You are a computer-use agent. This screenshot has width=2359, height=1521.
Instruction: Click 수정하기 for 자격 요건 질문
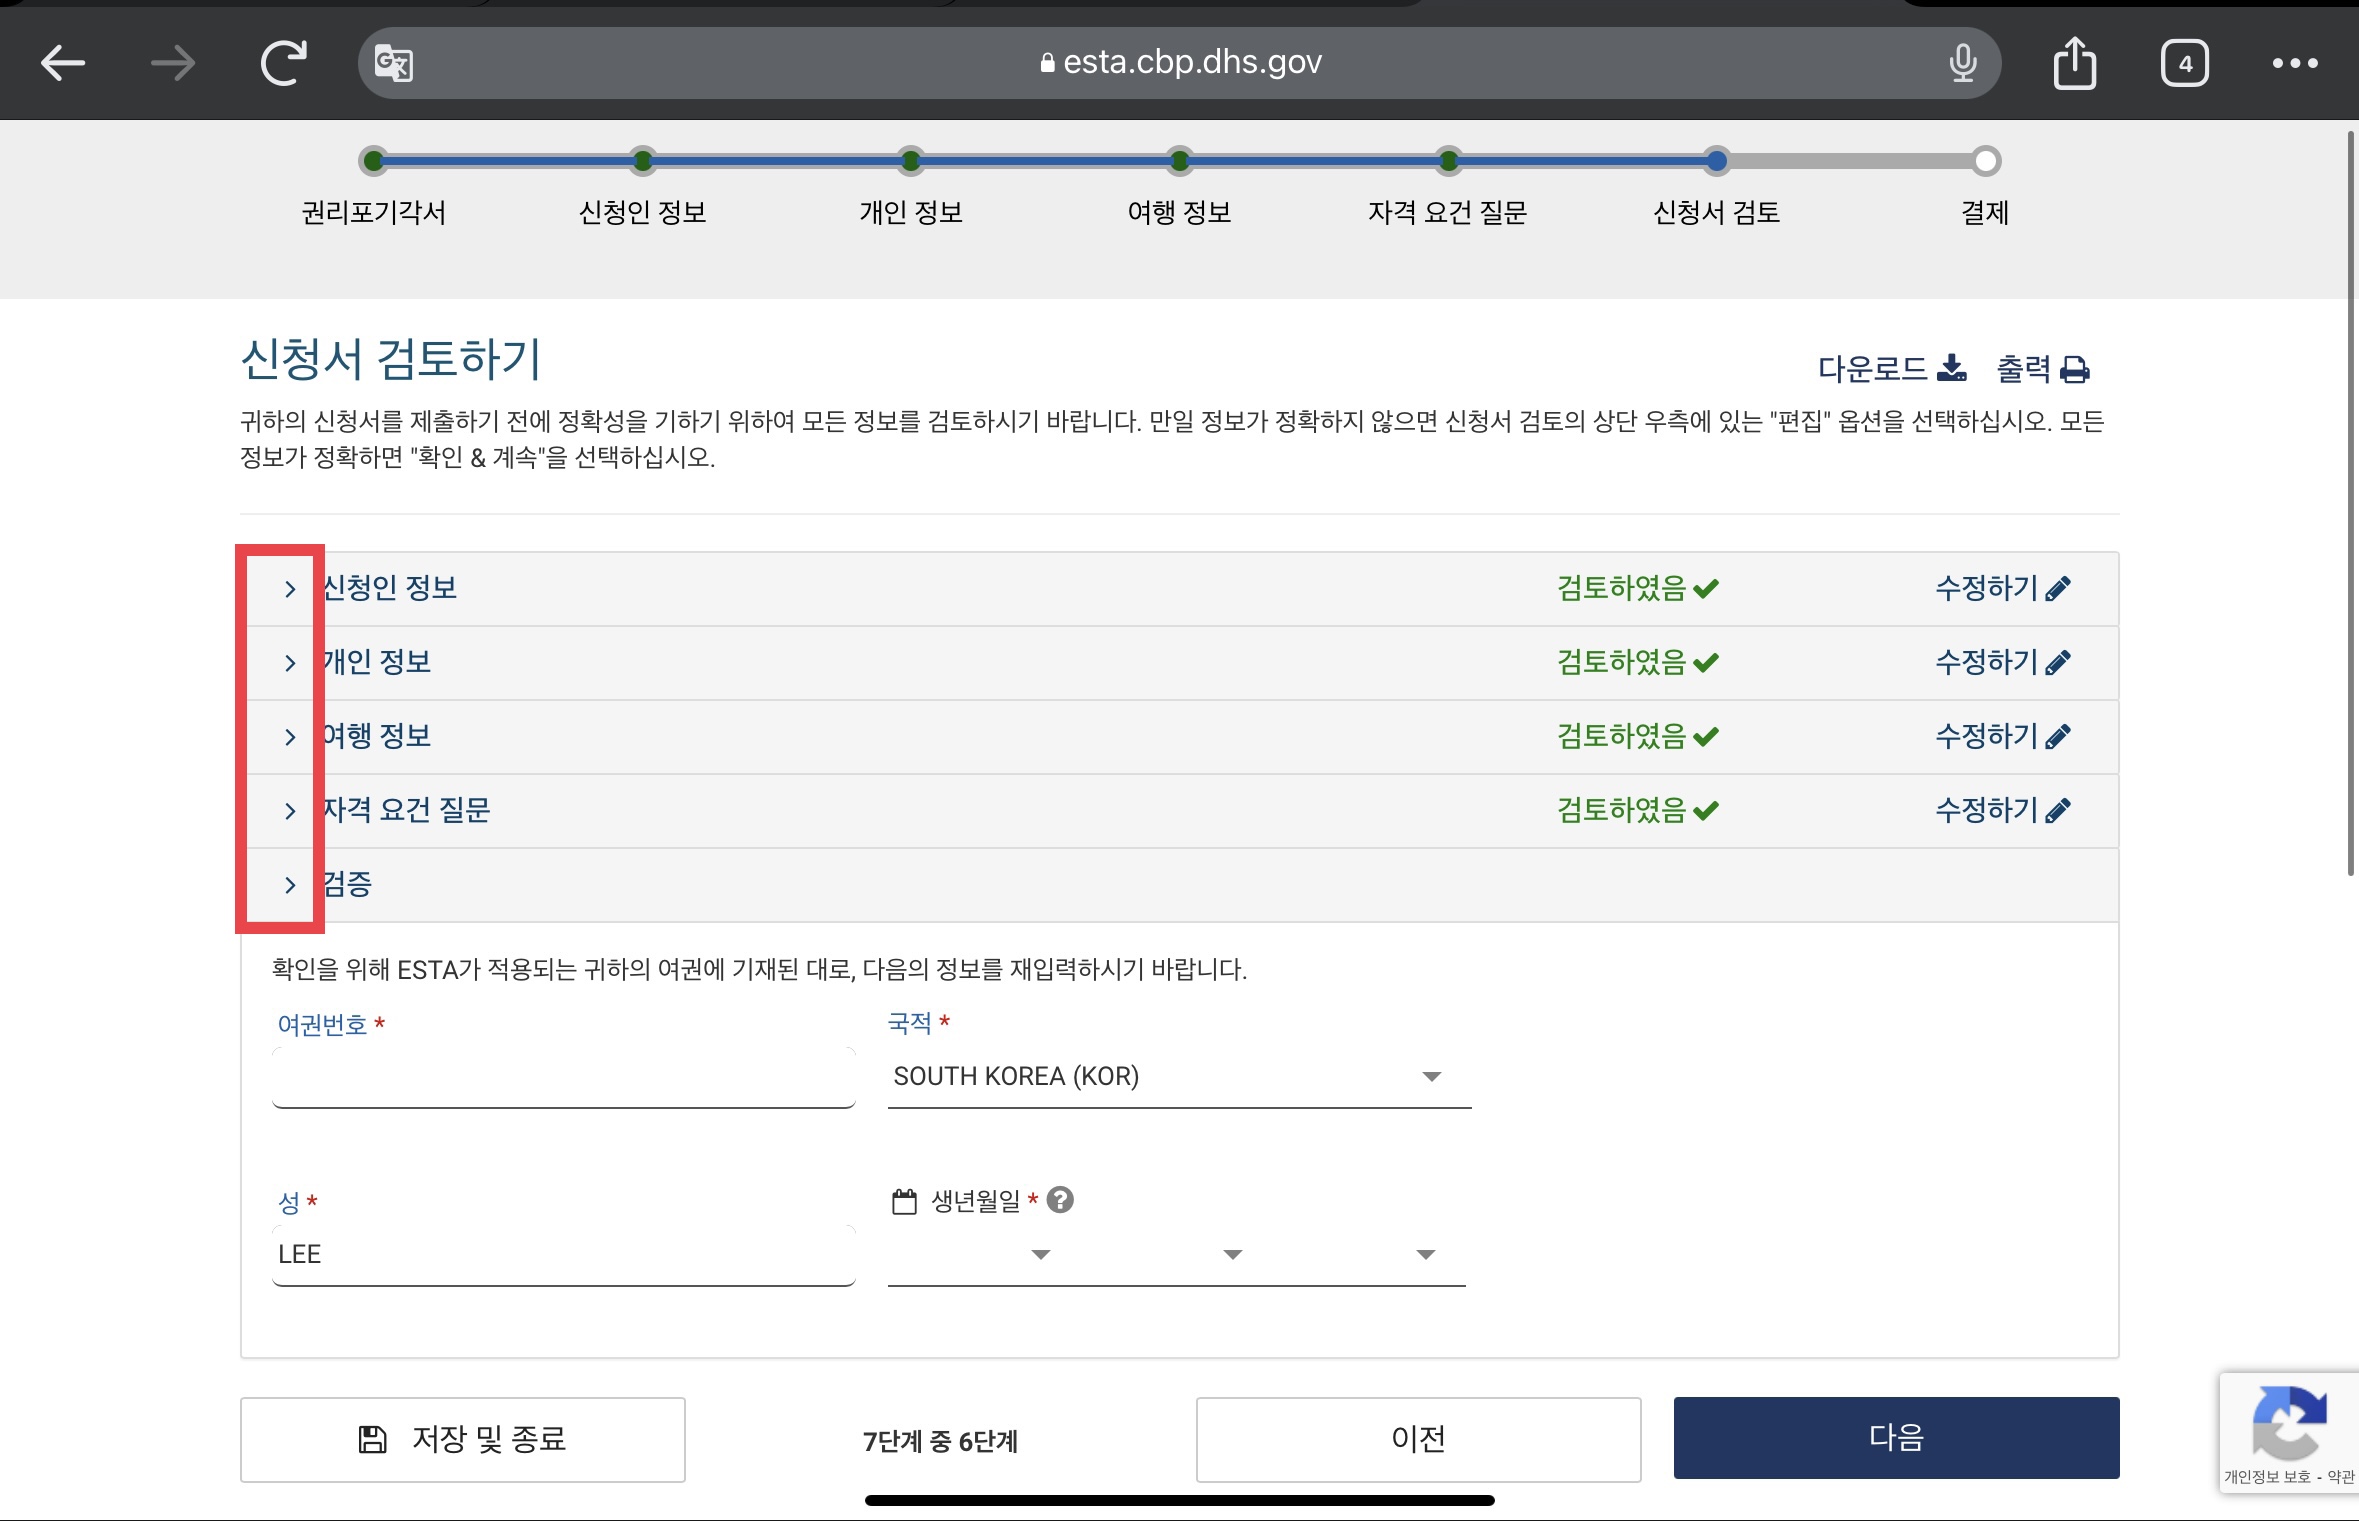2002,810
